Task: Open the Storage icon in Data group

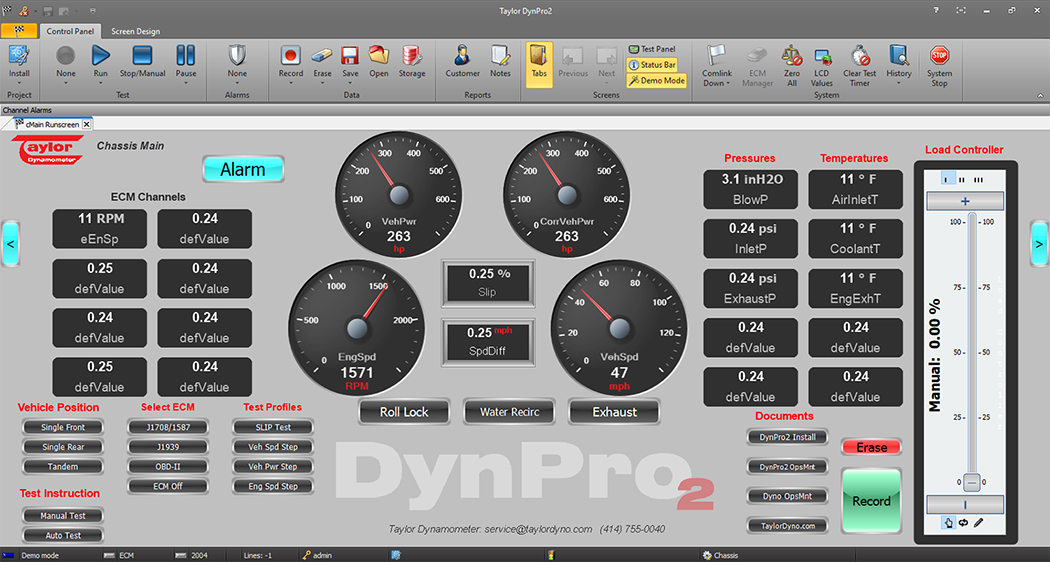Action: pos(411,57)
